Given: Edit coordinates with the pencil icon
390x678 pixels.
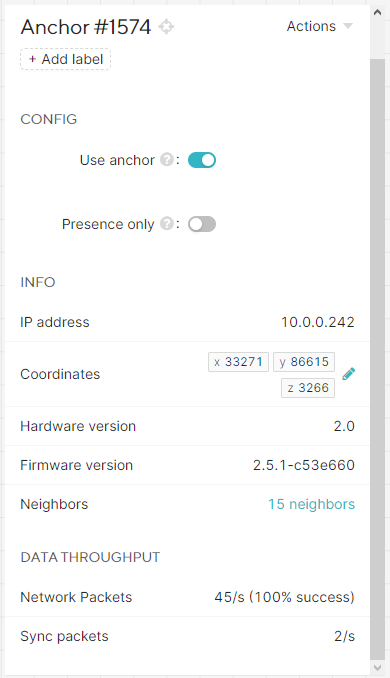Looking at the screenshot, I should coord(348,374).
